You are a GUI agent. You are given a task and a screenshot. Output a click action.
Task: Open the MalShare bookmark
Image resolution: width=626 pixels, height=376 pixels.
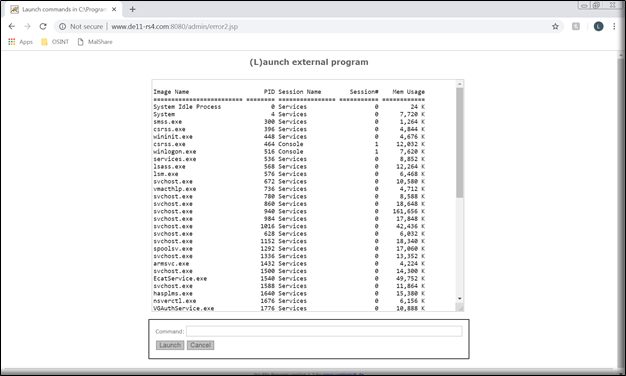(x=95, y=42)
